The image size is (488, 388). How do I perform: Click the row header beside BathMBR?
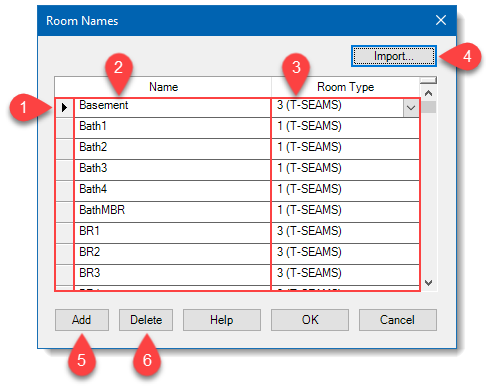(64, 212)
